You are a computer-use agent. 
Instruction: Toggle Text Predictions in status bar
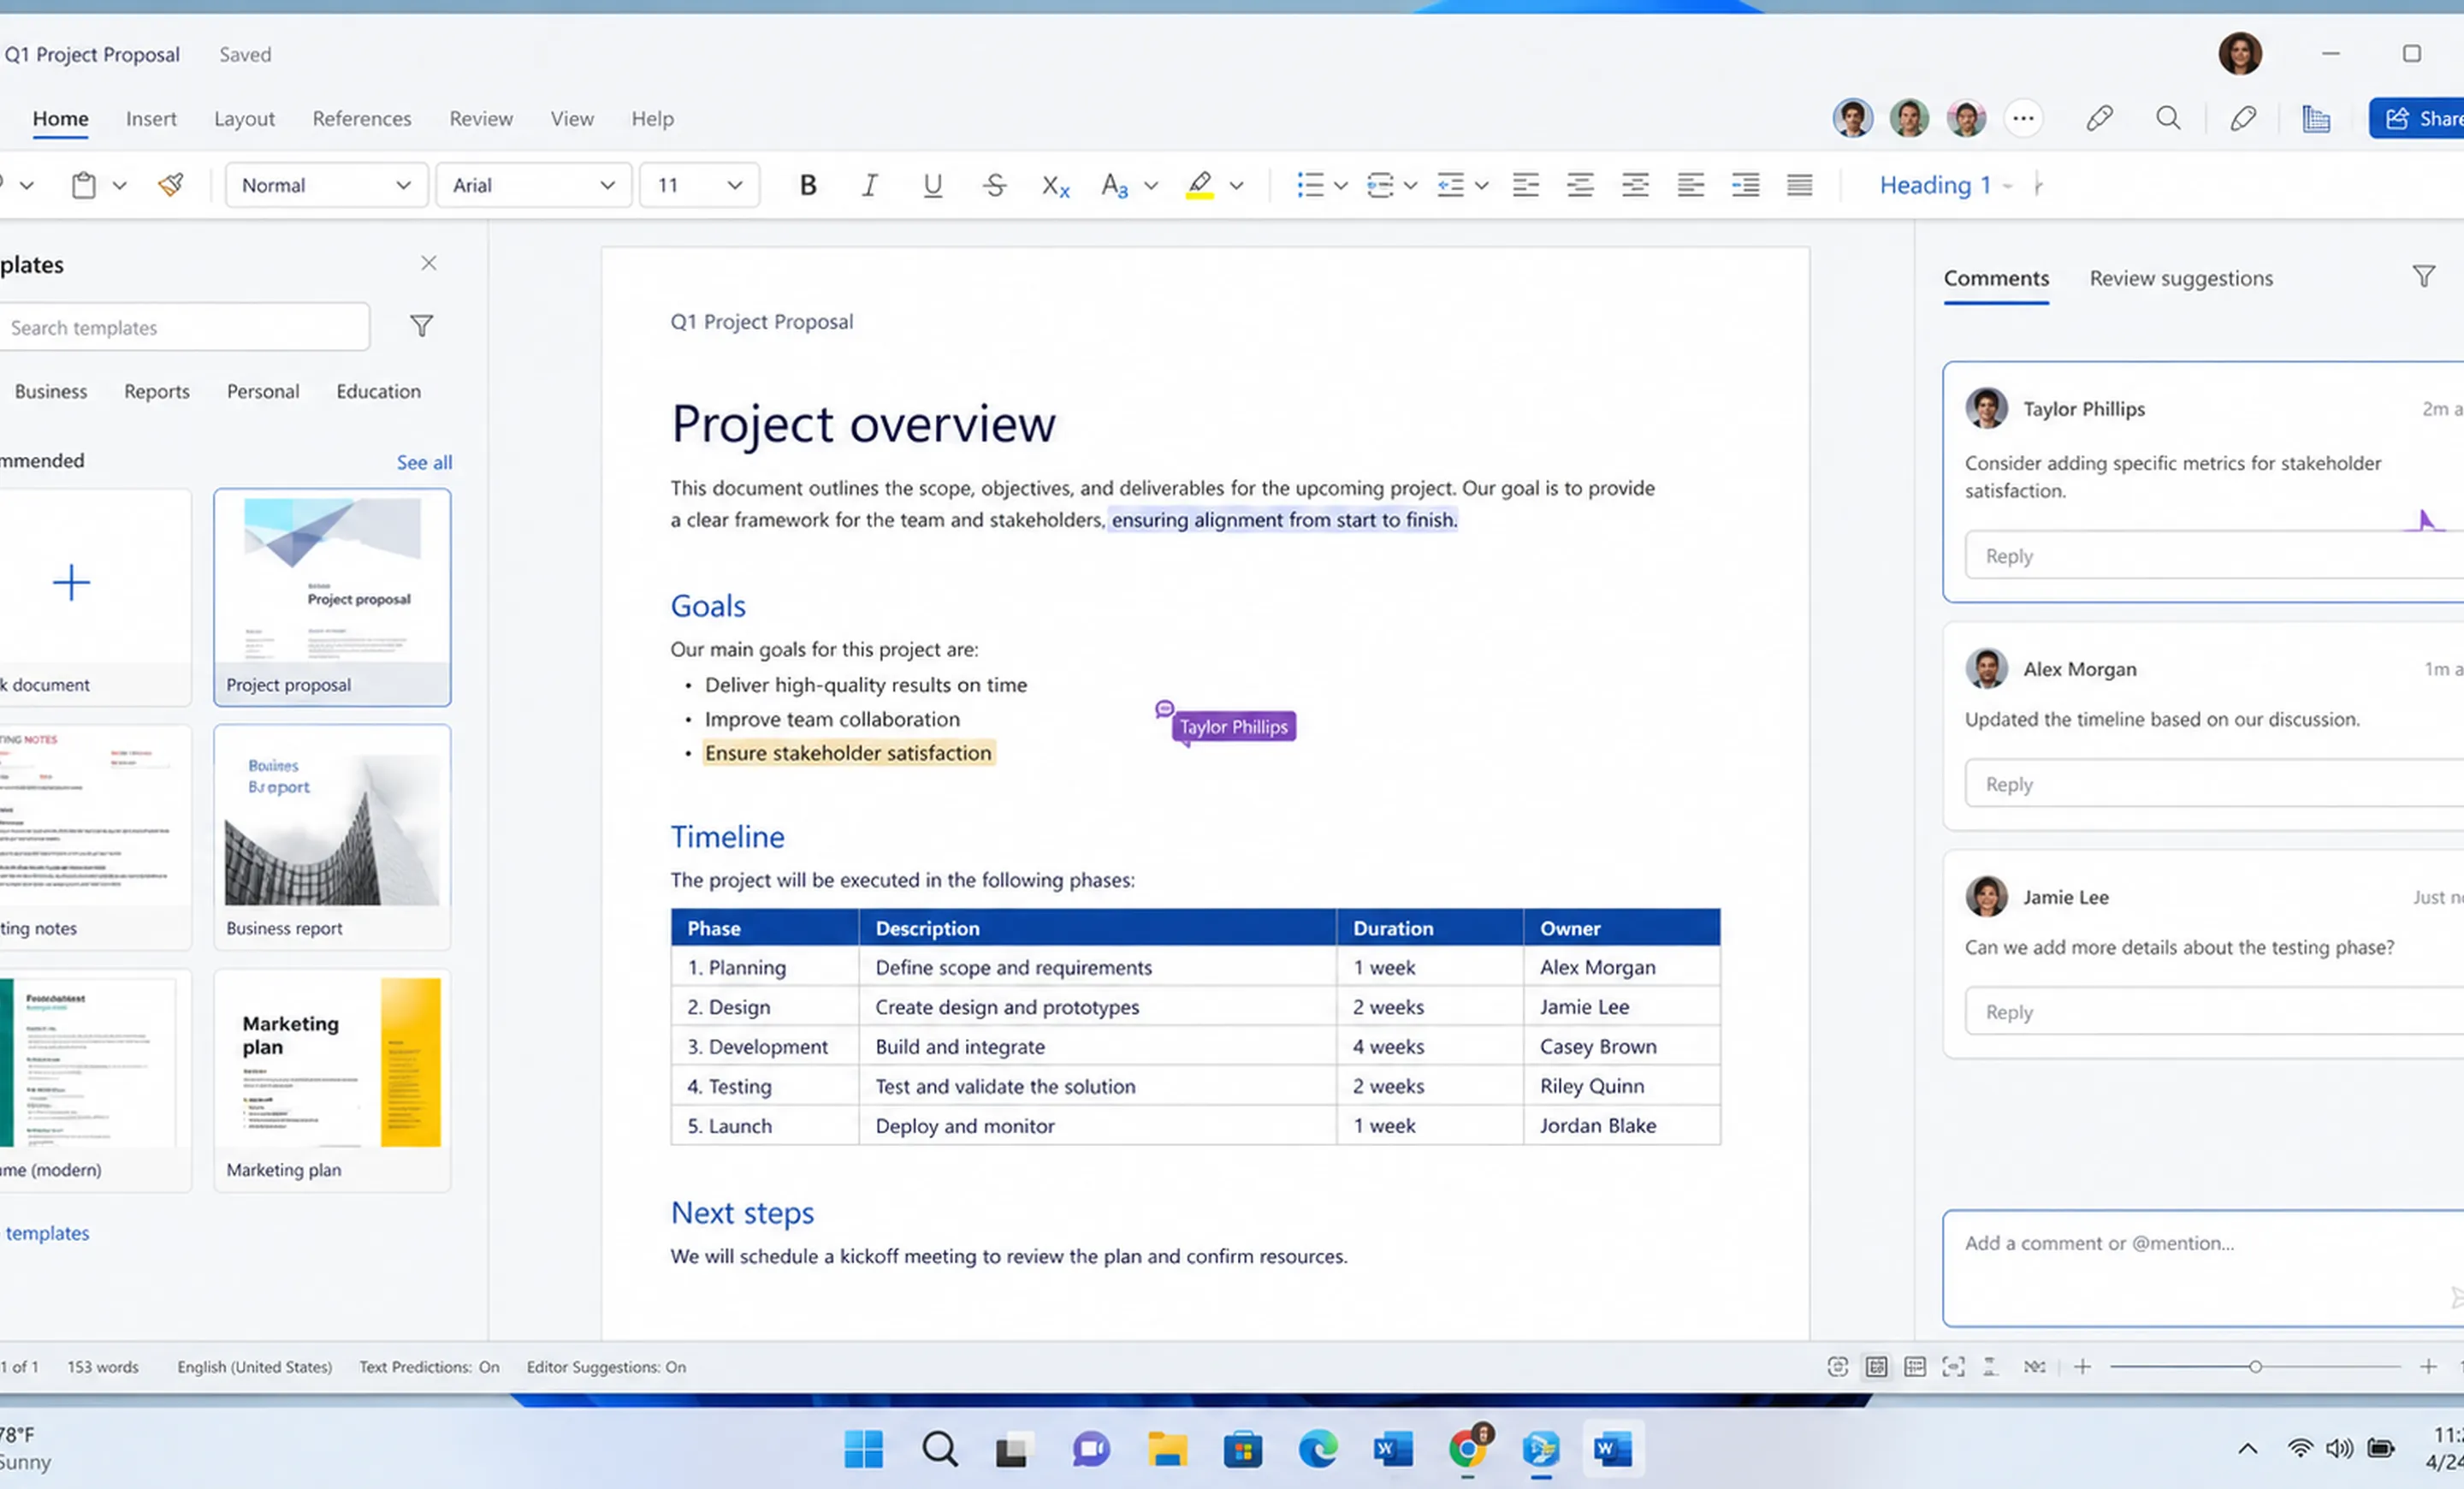click(429, 1367)
